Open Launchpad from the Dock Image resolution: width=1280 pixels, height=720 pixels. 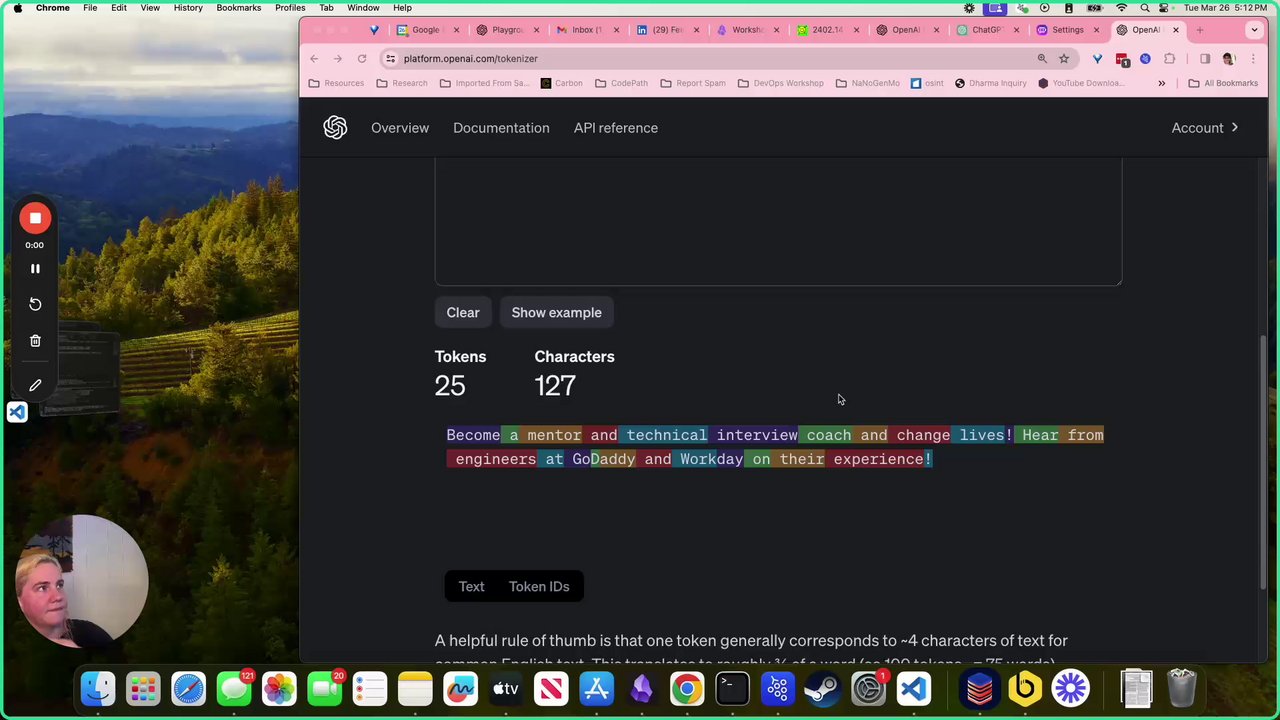[143, 689]
